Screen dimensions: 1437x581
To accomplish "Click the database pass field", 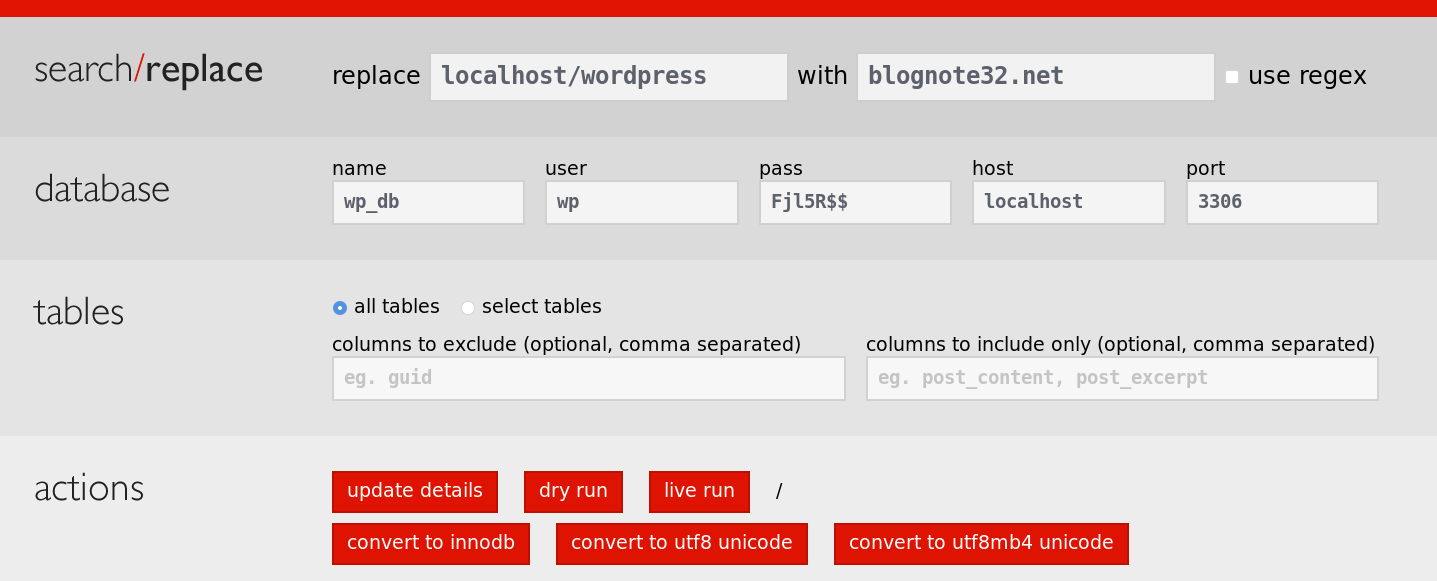I will pyautogui.click(x=855, y=202).
